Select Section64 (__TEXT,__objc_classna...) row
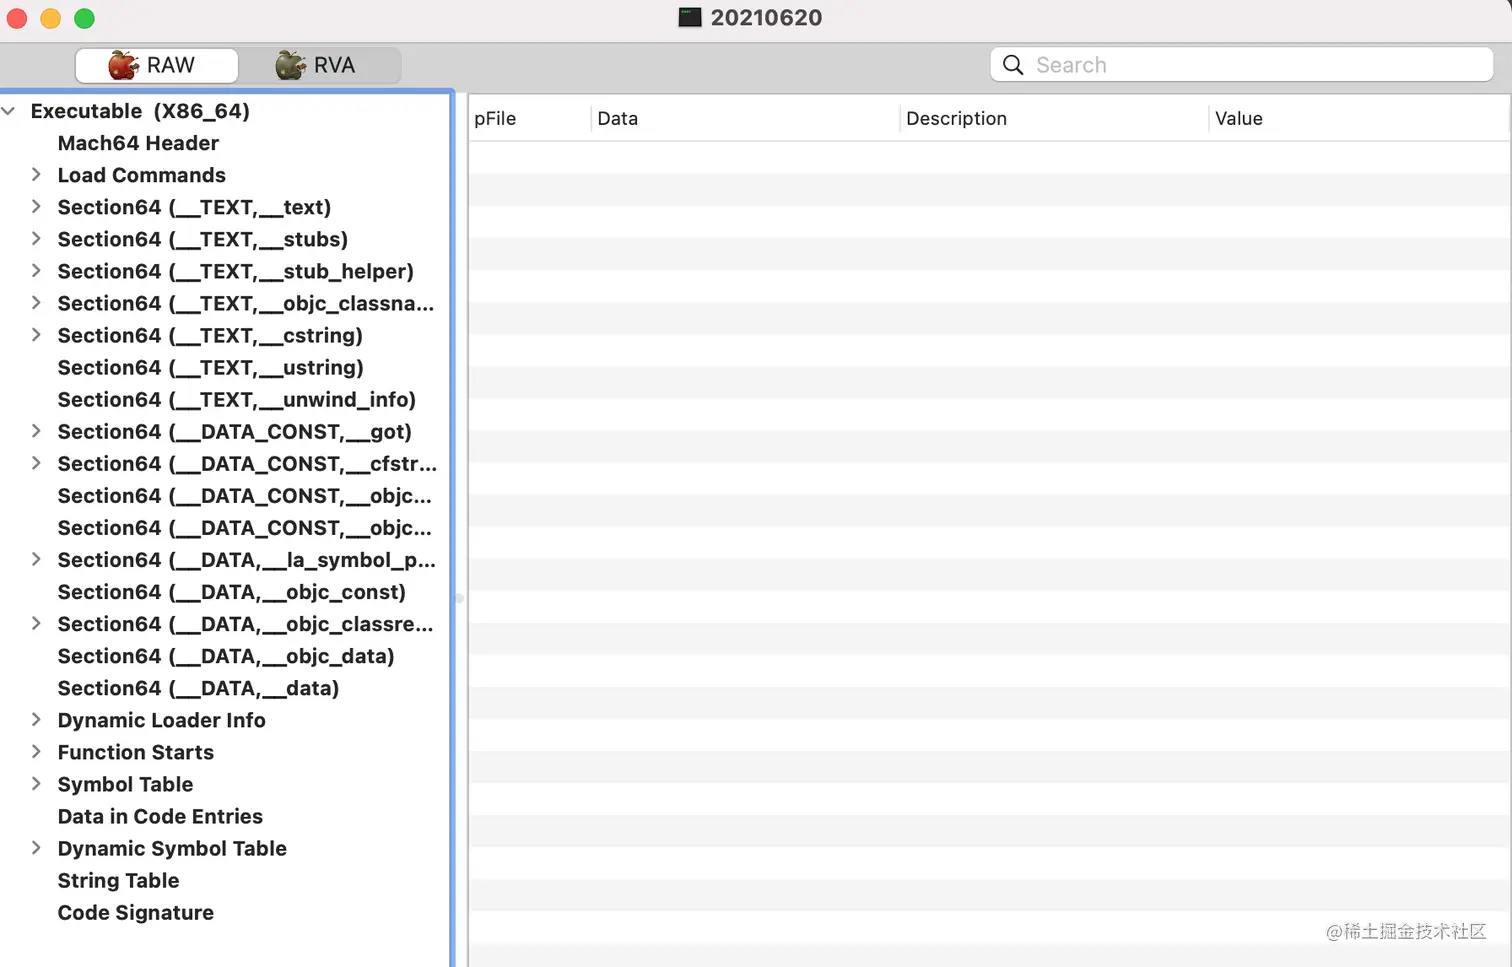This screenshot has height=967, width=1512. tap(246, 303)
